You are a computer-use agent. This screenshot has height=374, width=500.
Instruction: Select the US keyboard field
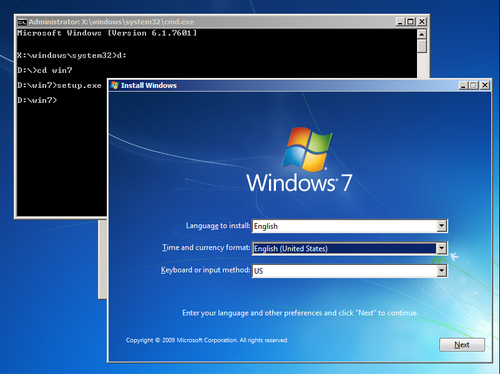tap(349, 271)
